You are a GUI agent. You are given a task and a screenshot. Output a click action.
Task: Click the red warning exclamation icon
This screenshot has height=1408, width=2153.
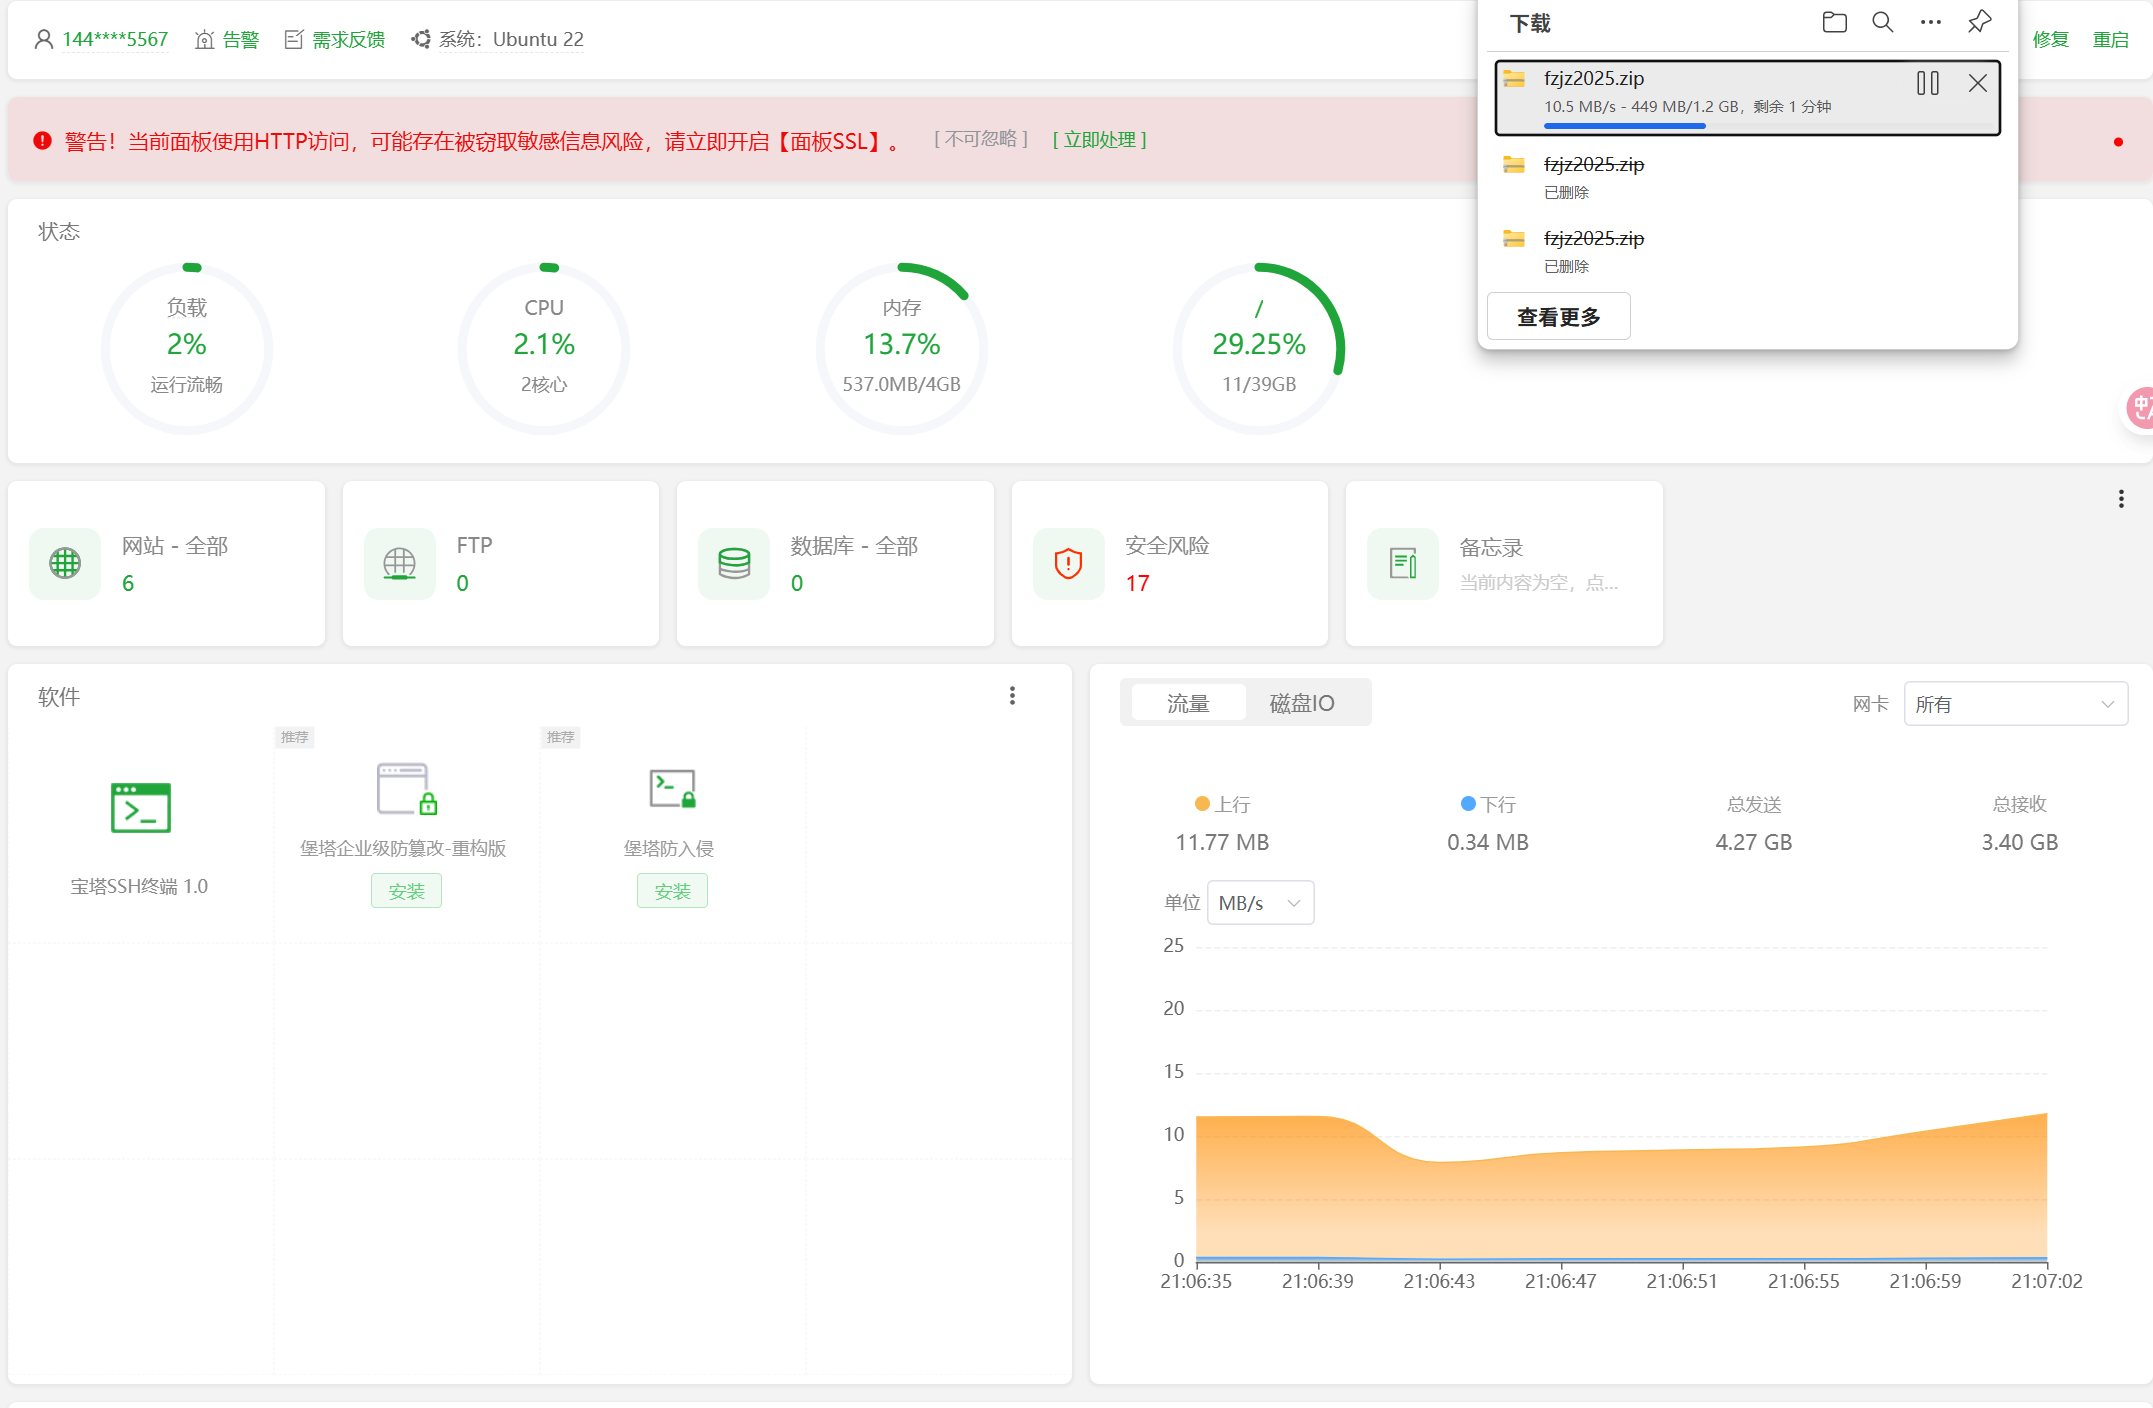(x=42, y=141)
